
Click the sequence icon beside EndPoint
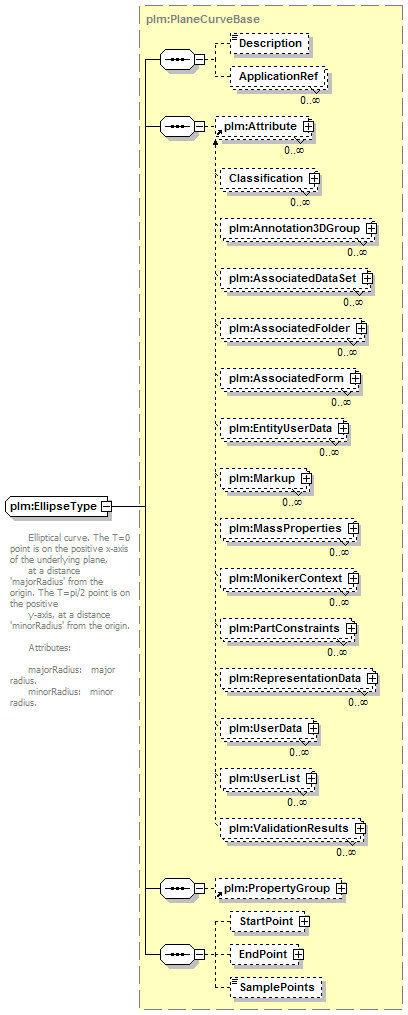point(177,954)
